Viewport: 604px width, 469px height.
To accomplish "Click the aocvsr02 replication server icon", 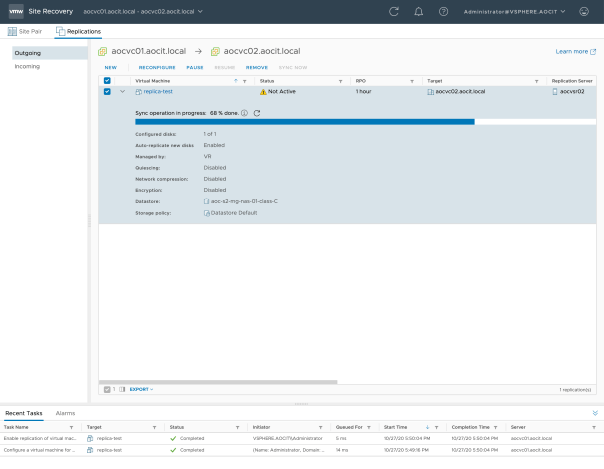I will (555, 92).
